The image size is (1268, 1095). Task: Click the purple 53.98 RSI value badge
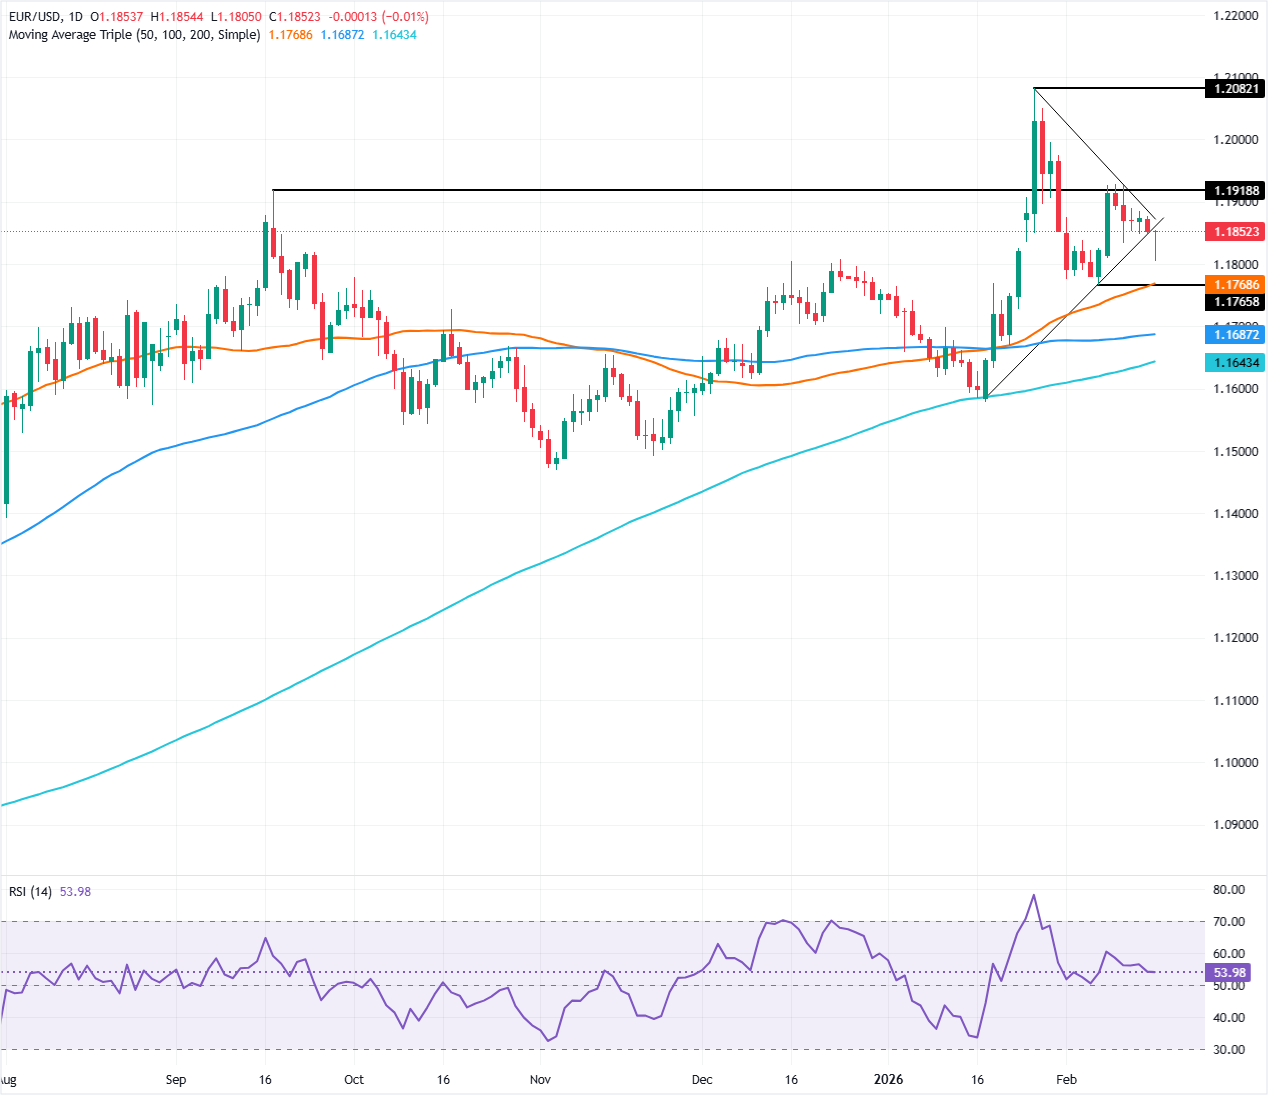pyautogui.click(x=1228, y=972)
